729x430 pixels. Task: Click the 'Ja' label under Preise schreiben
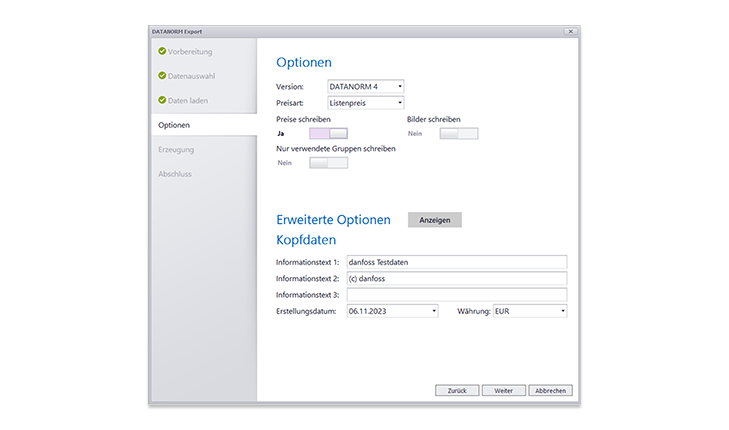(x=280, y=133)
